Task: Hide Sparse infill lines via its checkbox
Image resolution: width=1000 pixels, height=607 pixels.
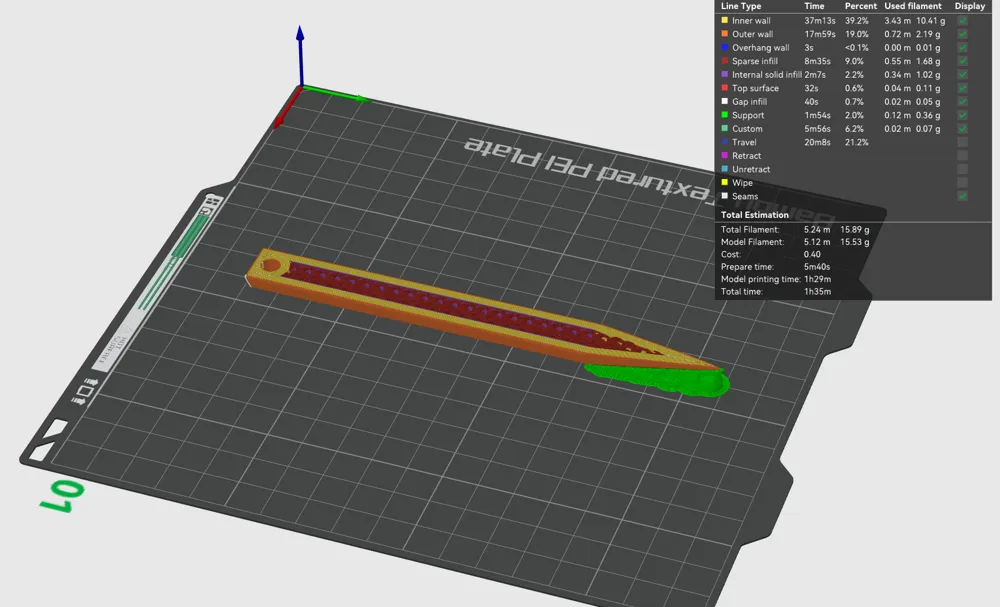Action: click(x=962, y=61)
